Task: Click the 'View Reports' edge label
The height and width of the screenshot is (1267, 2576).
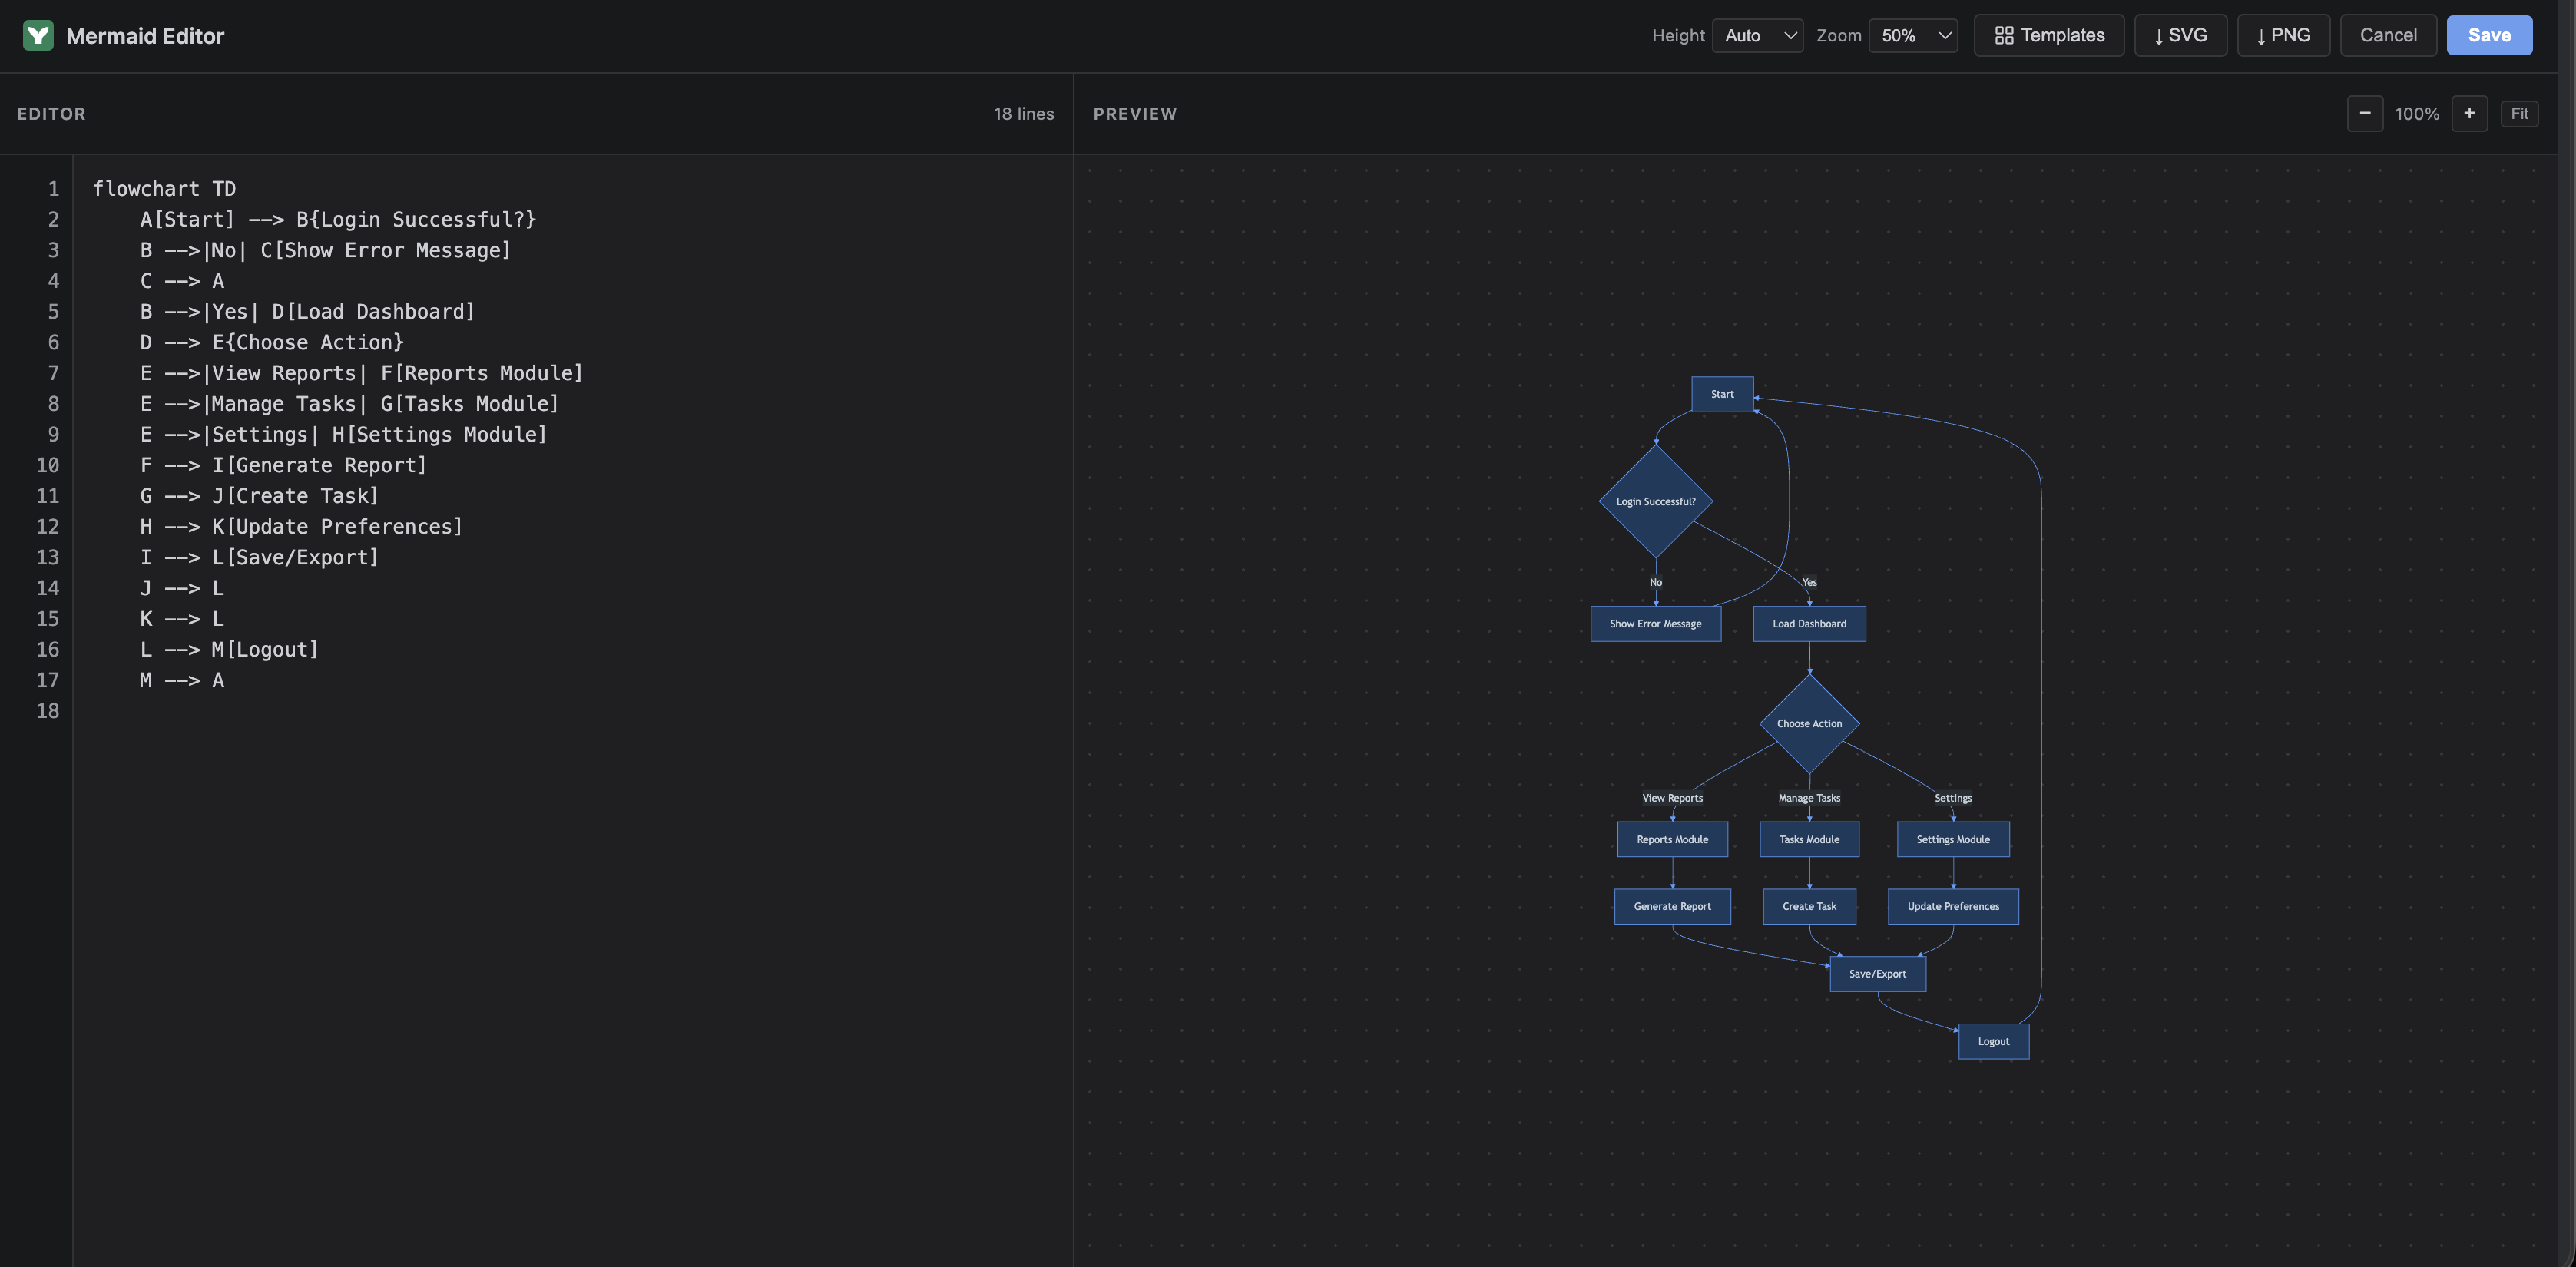Action: 1672,798
